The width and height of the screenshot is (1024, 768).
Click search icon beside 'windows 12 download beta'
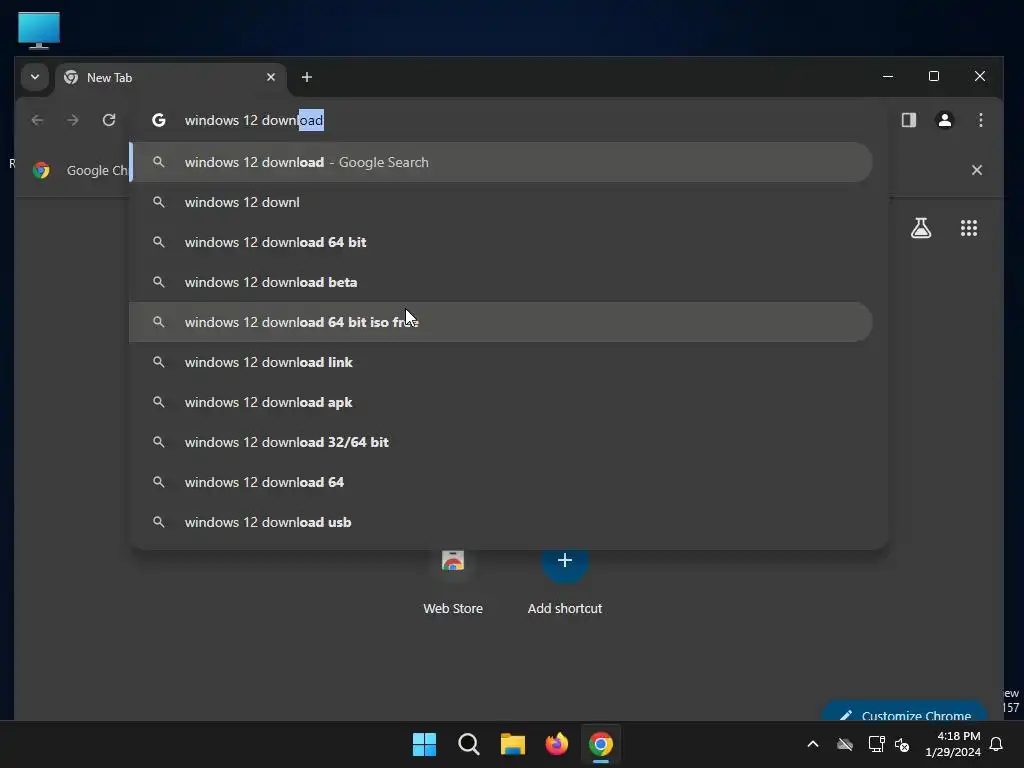pos(159,282)
